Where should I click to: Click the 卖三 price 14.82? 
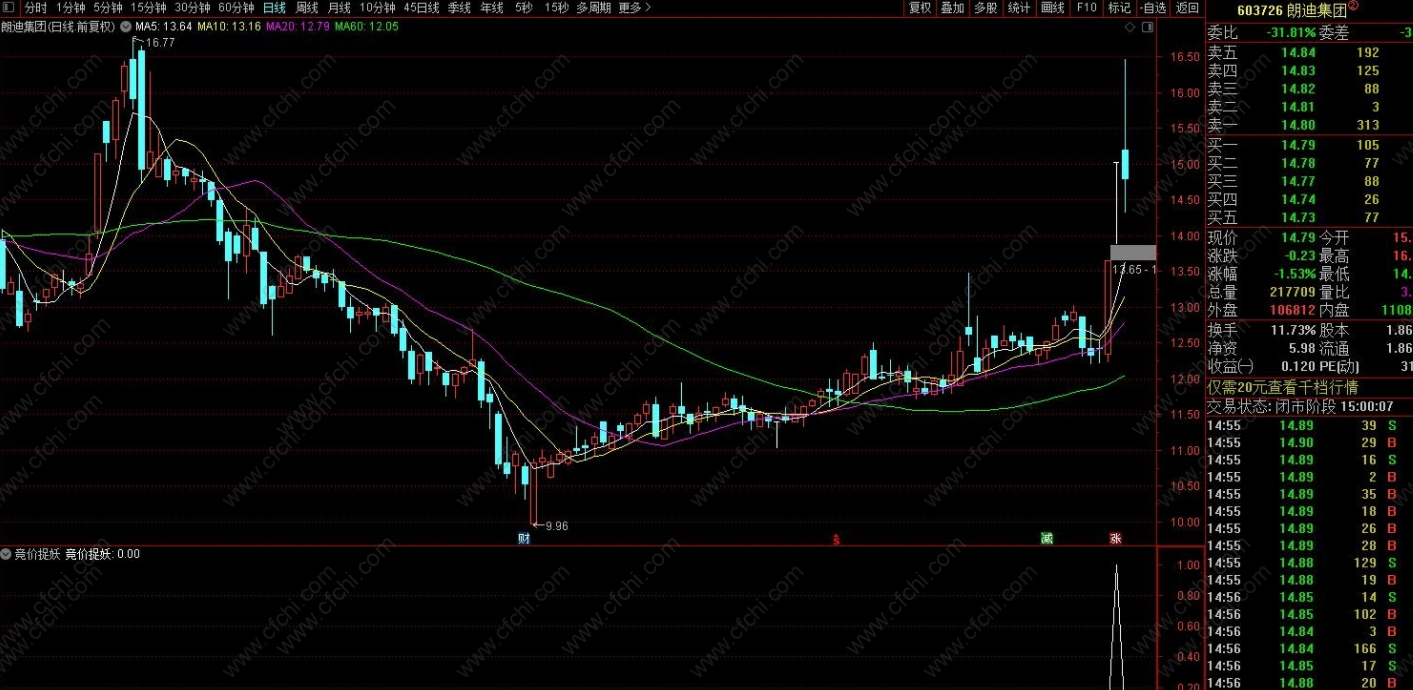(x=1297, y=88)
